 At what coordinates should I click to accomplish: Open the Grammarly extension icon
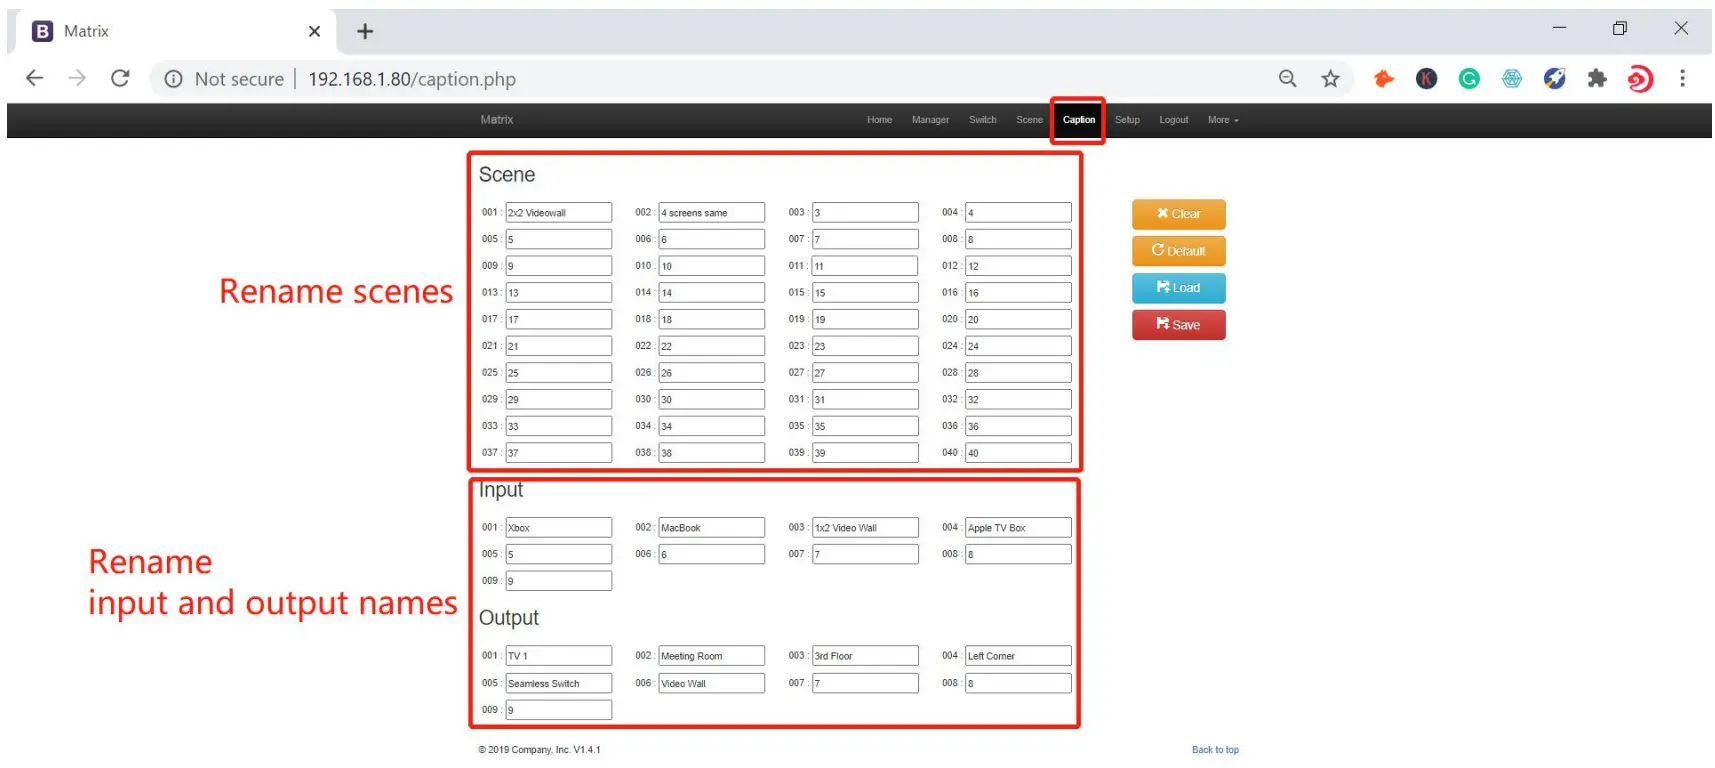click(1469, 79)
